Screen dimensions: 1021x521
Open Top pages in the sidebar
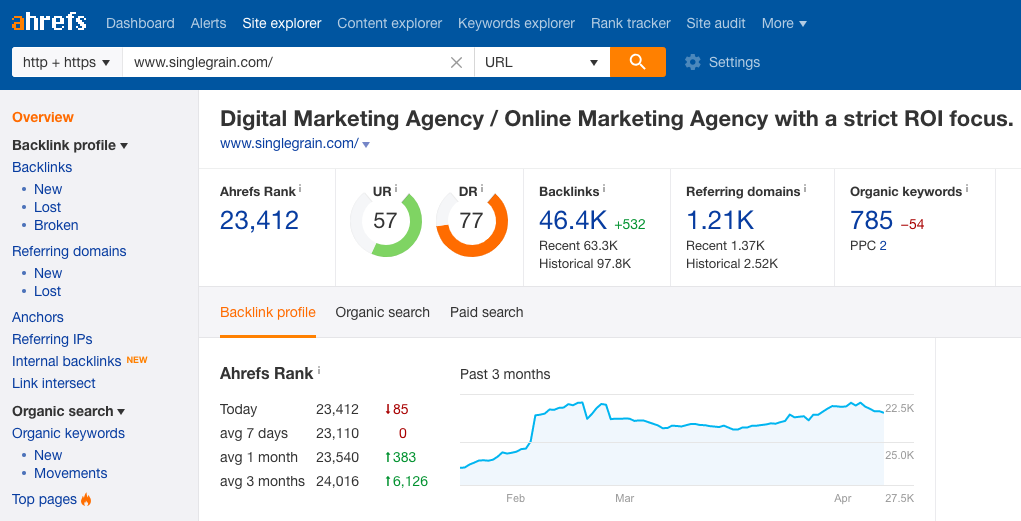coord(44,500)
